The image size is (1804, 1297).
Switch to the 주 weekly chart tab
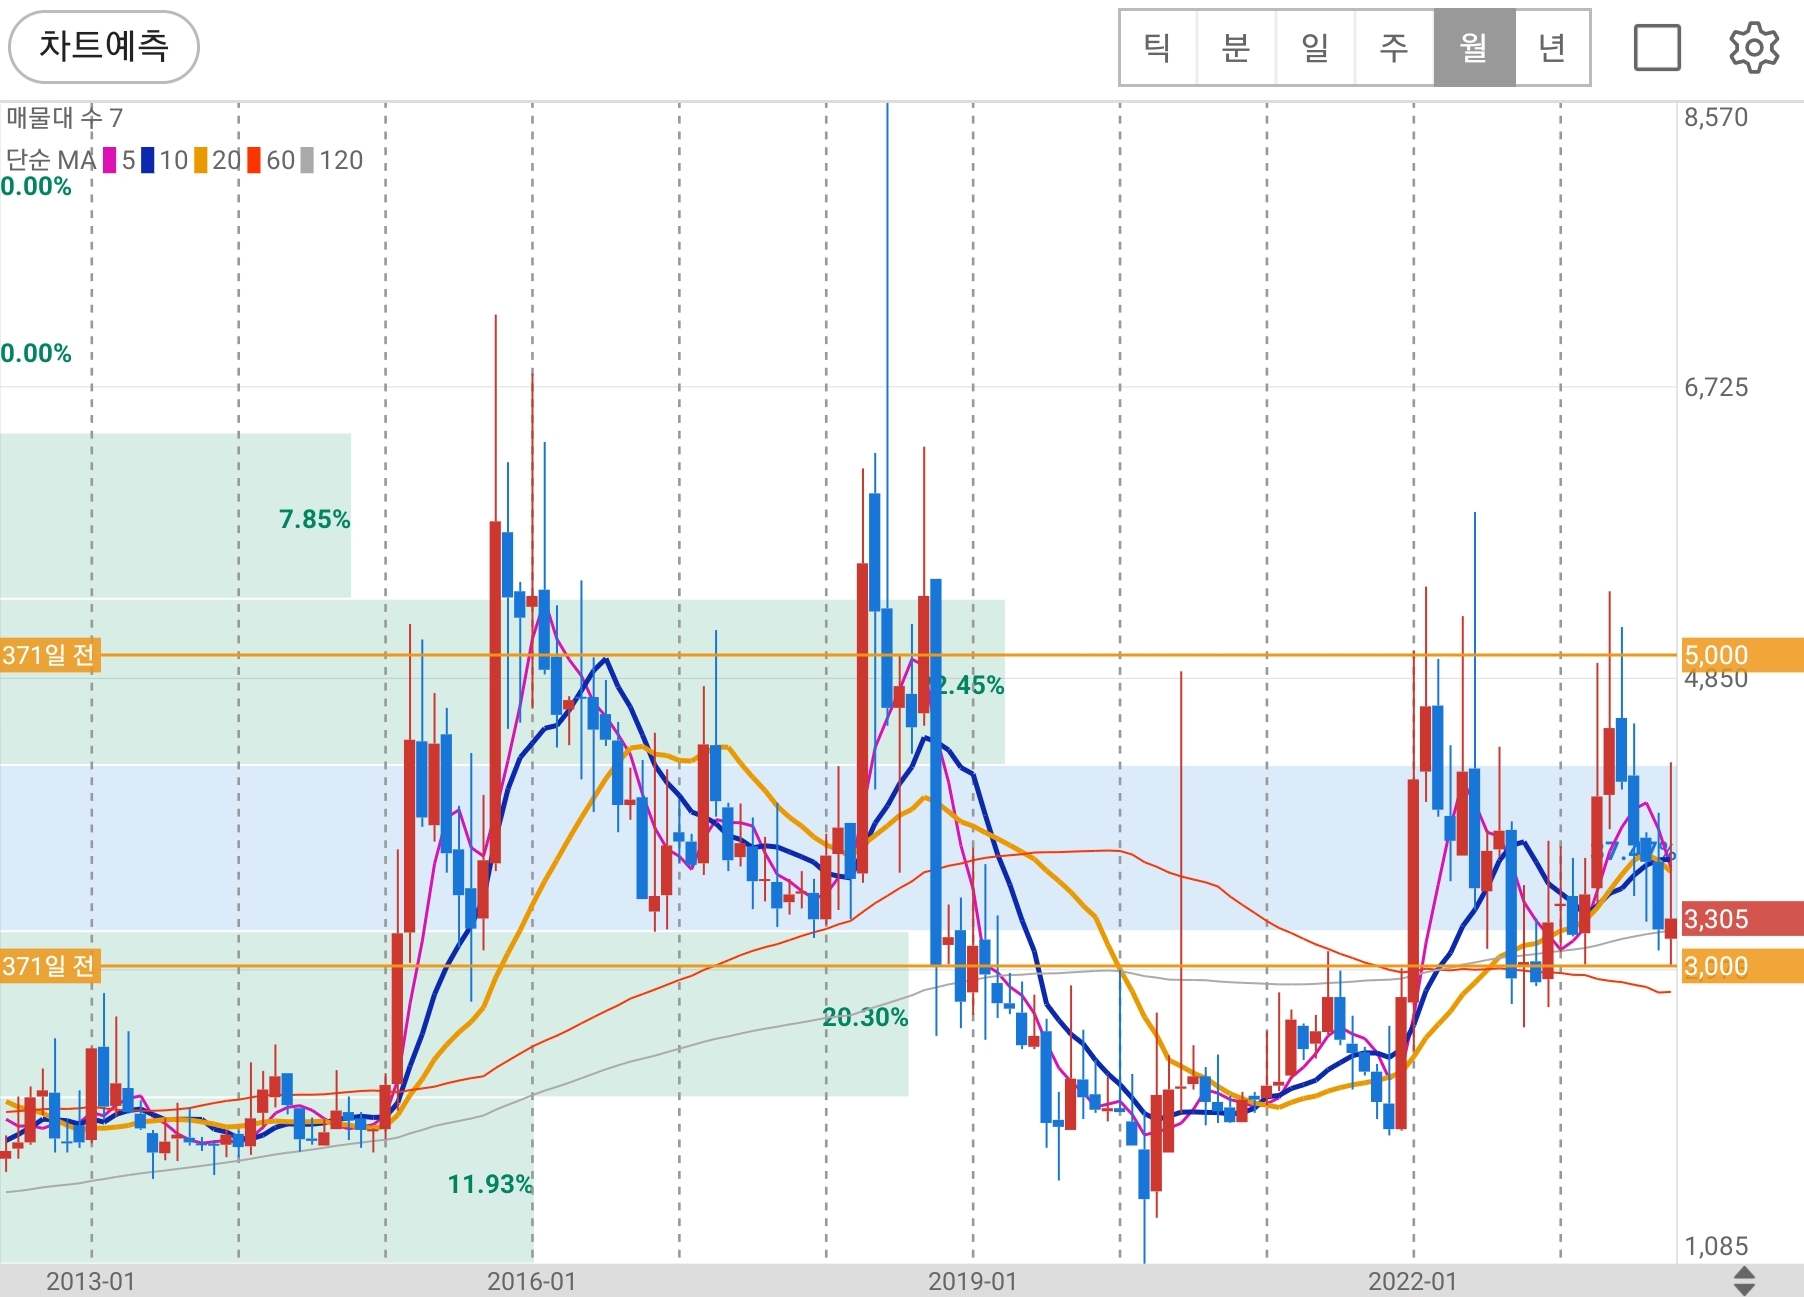click(1394, 48)
